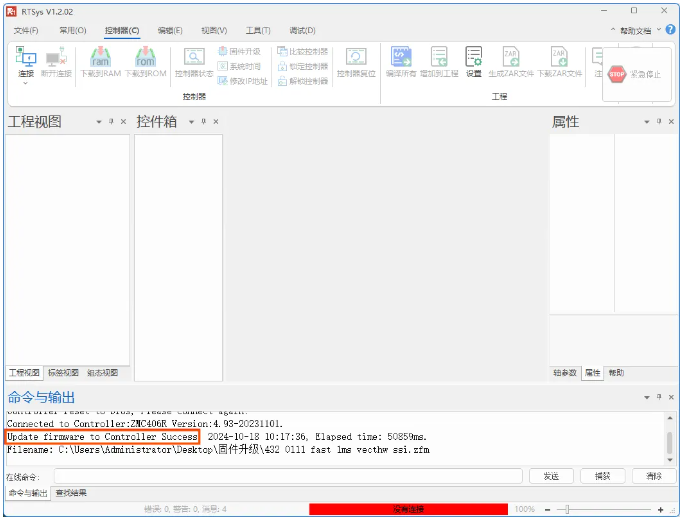Open the 工程视图 panel options dropdown
The height and width of the screenshot is (523, 685).
click(x=99, y=122)
